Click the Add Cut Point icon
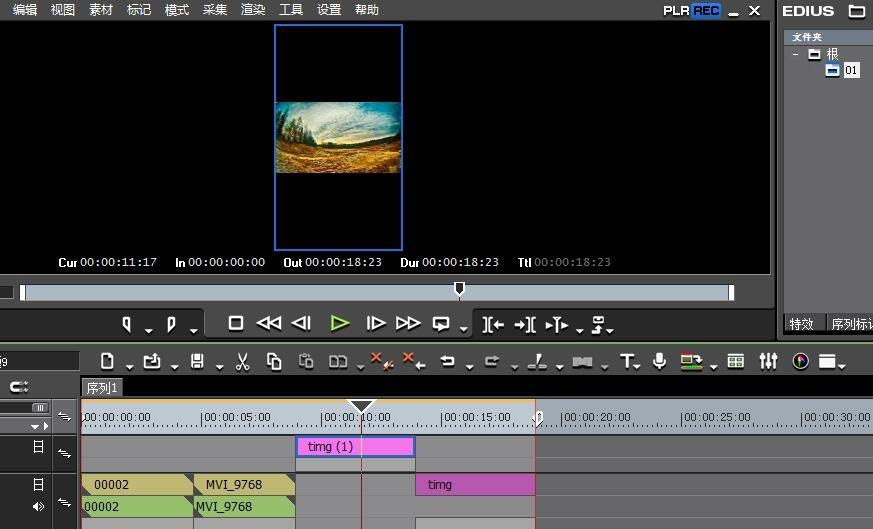The image size is (873, 529). pos(537,362)
